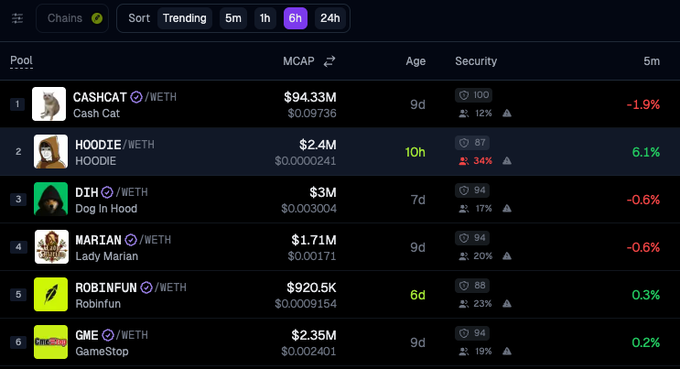Click the -1.9% 5m change
Screen dimensions: 680x369
point(643,104)
